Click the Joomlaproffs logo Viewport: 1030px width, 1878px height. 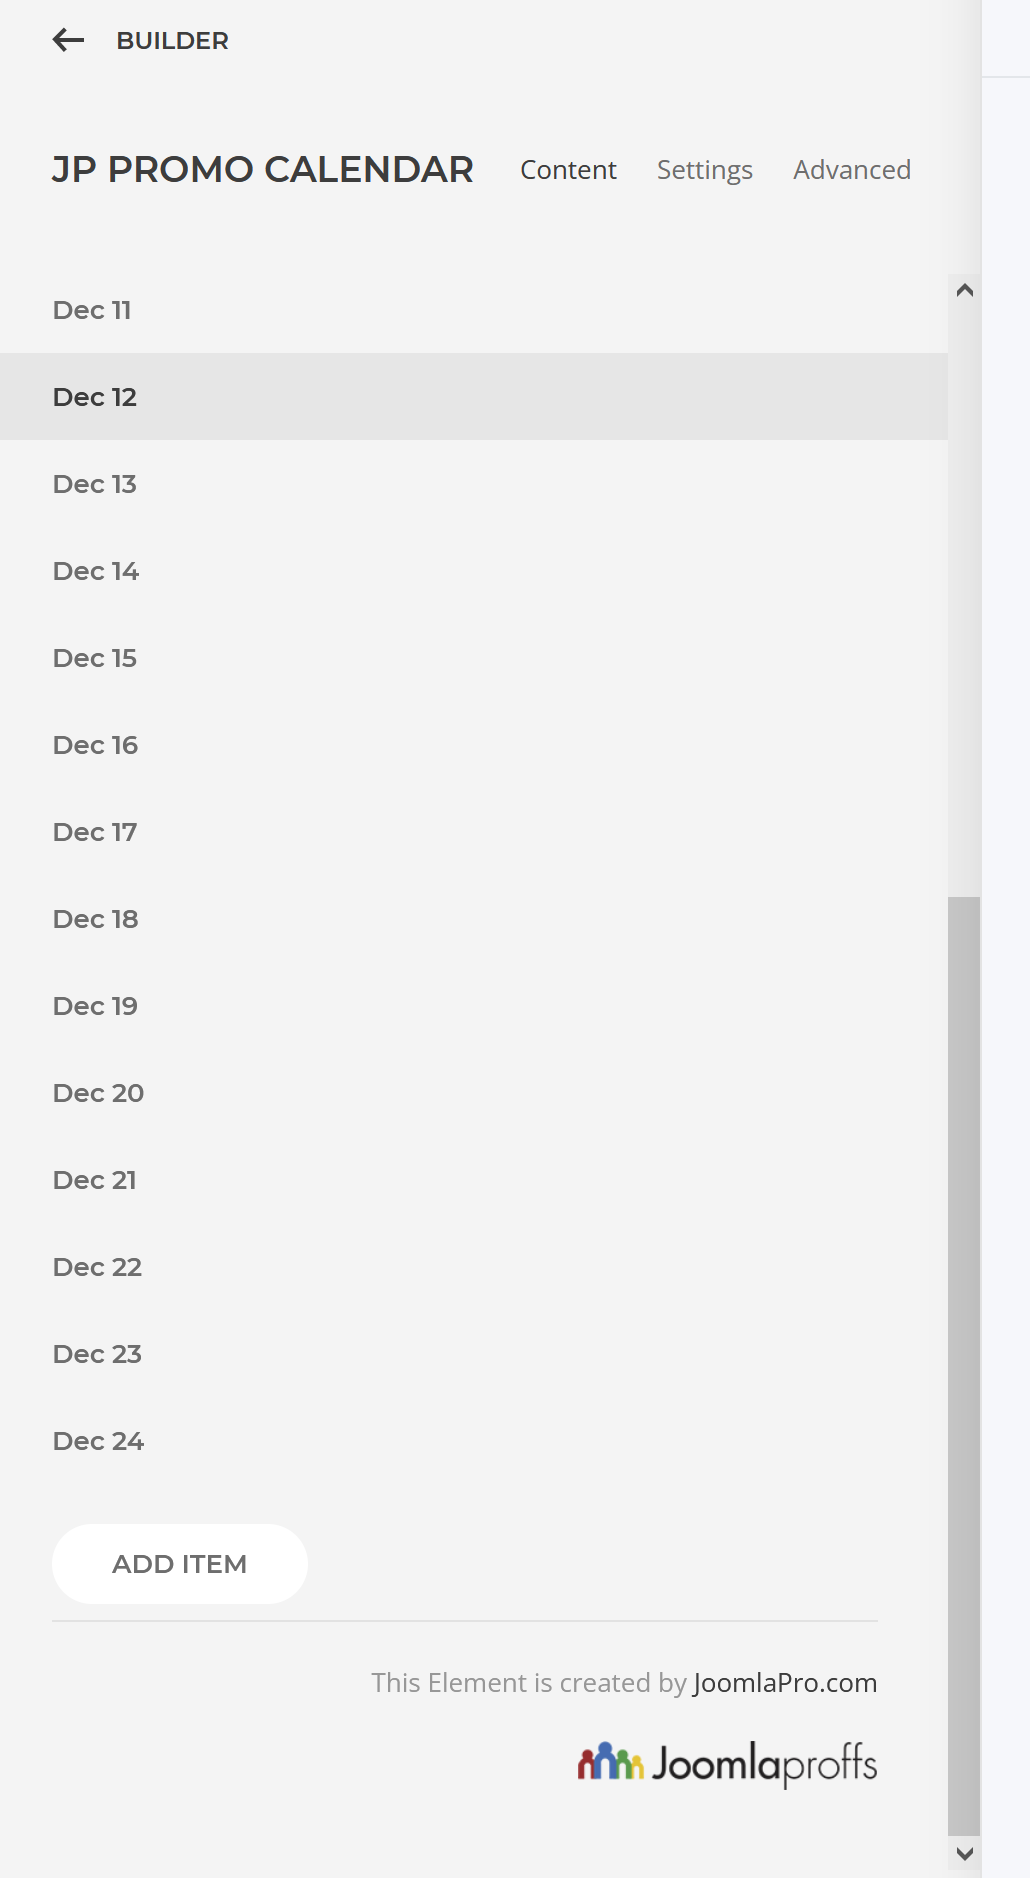(727, 1764)
